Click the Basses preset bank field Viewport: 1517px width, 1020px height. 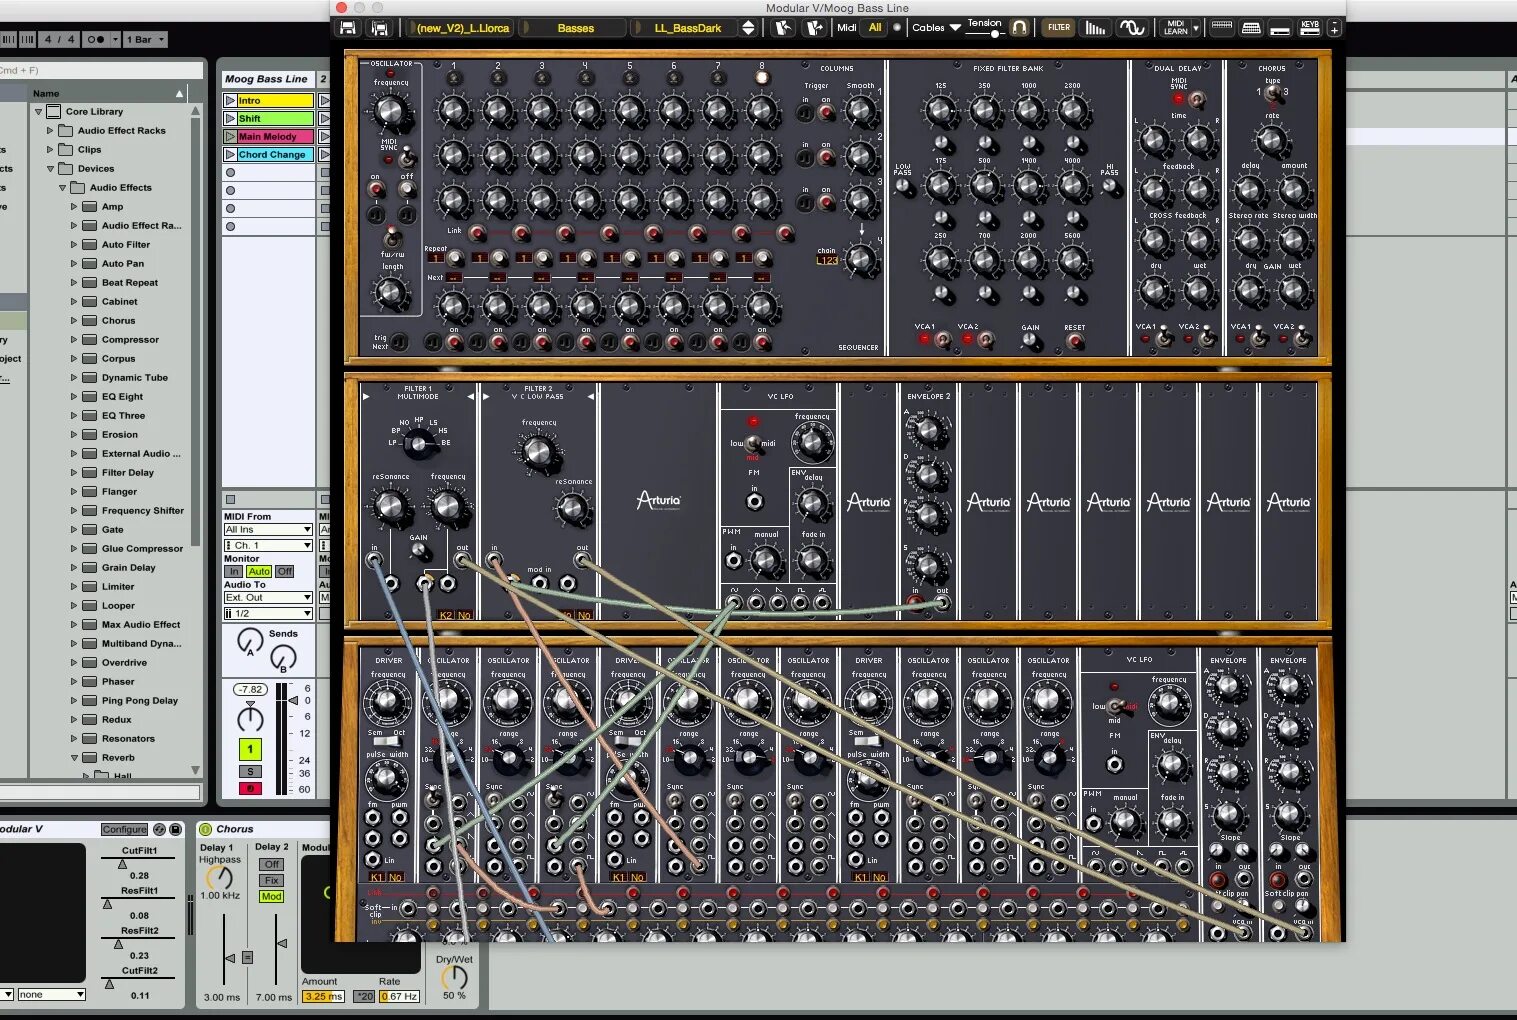[x=575, y=28]
